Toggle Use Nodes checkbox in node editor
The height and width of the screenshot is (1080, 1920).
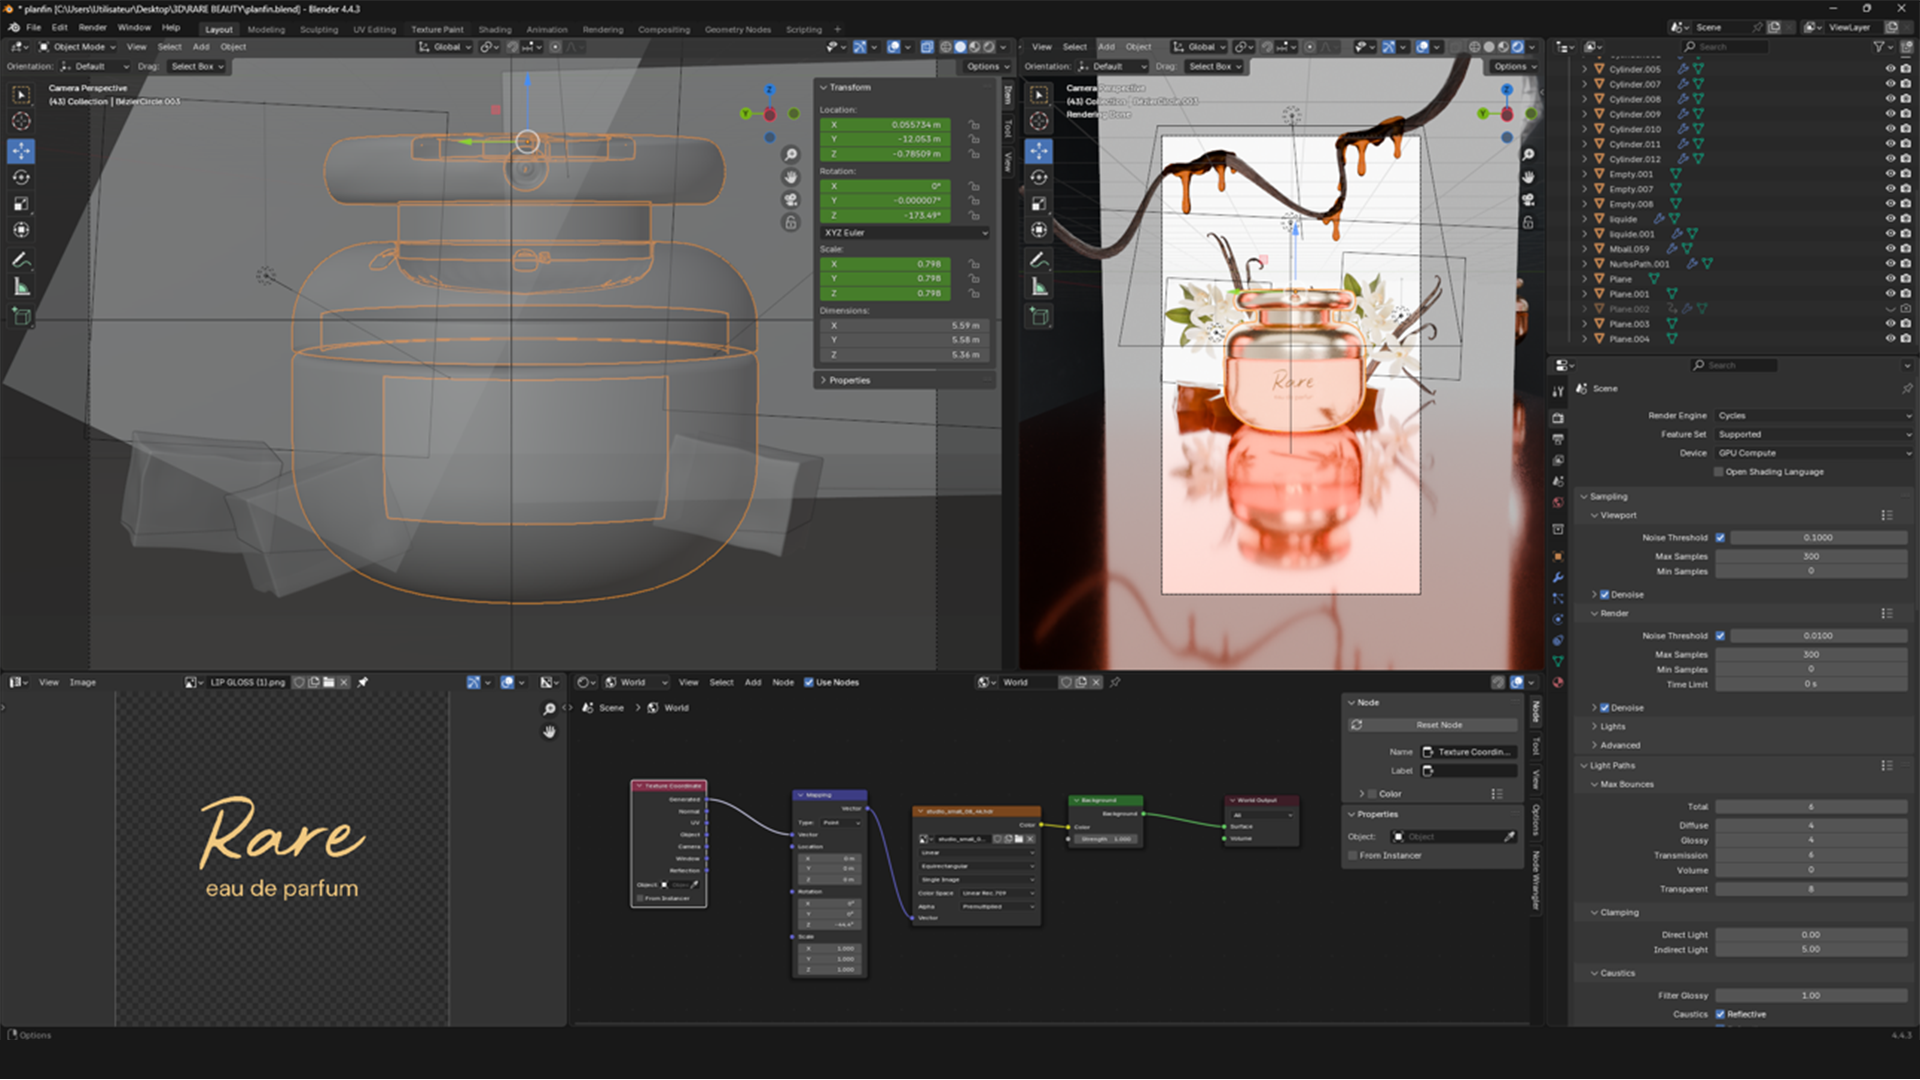coord(809,682)
